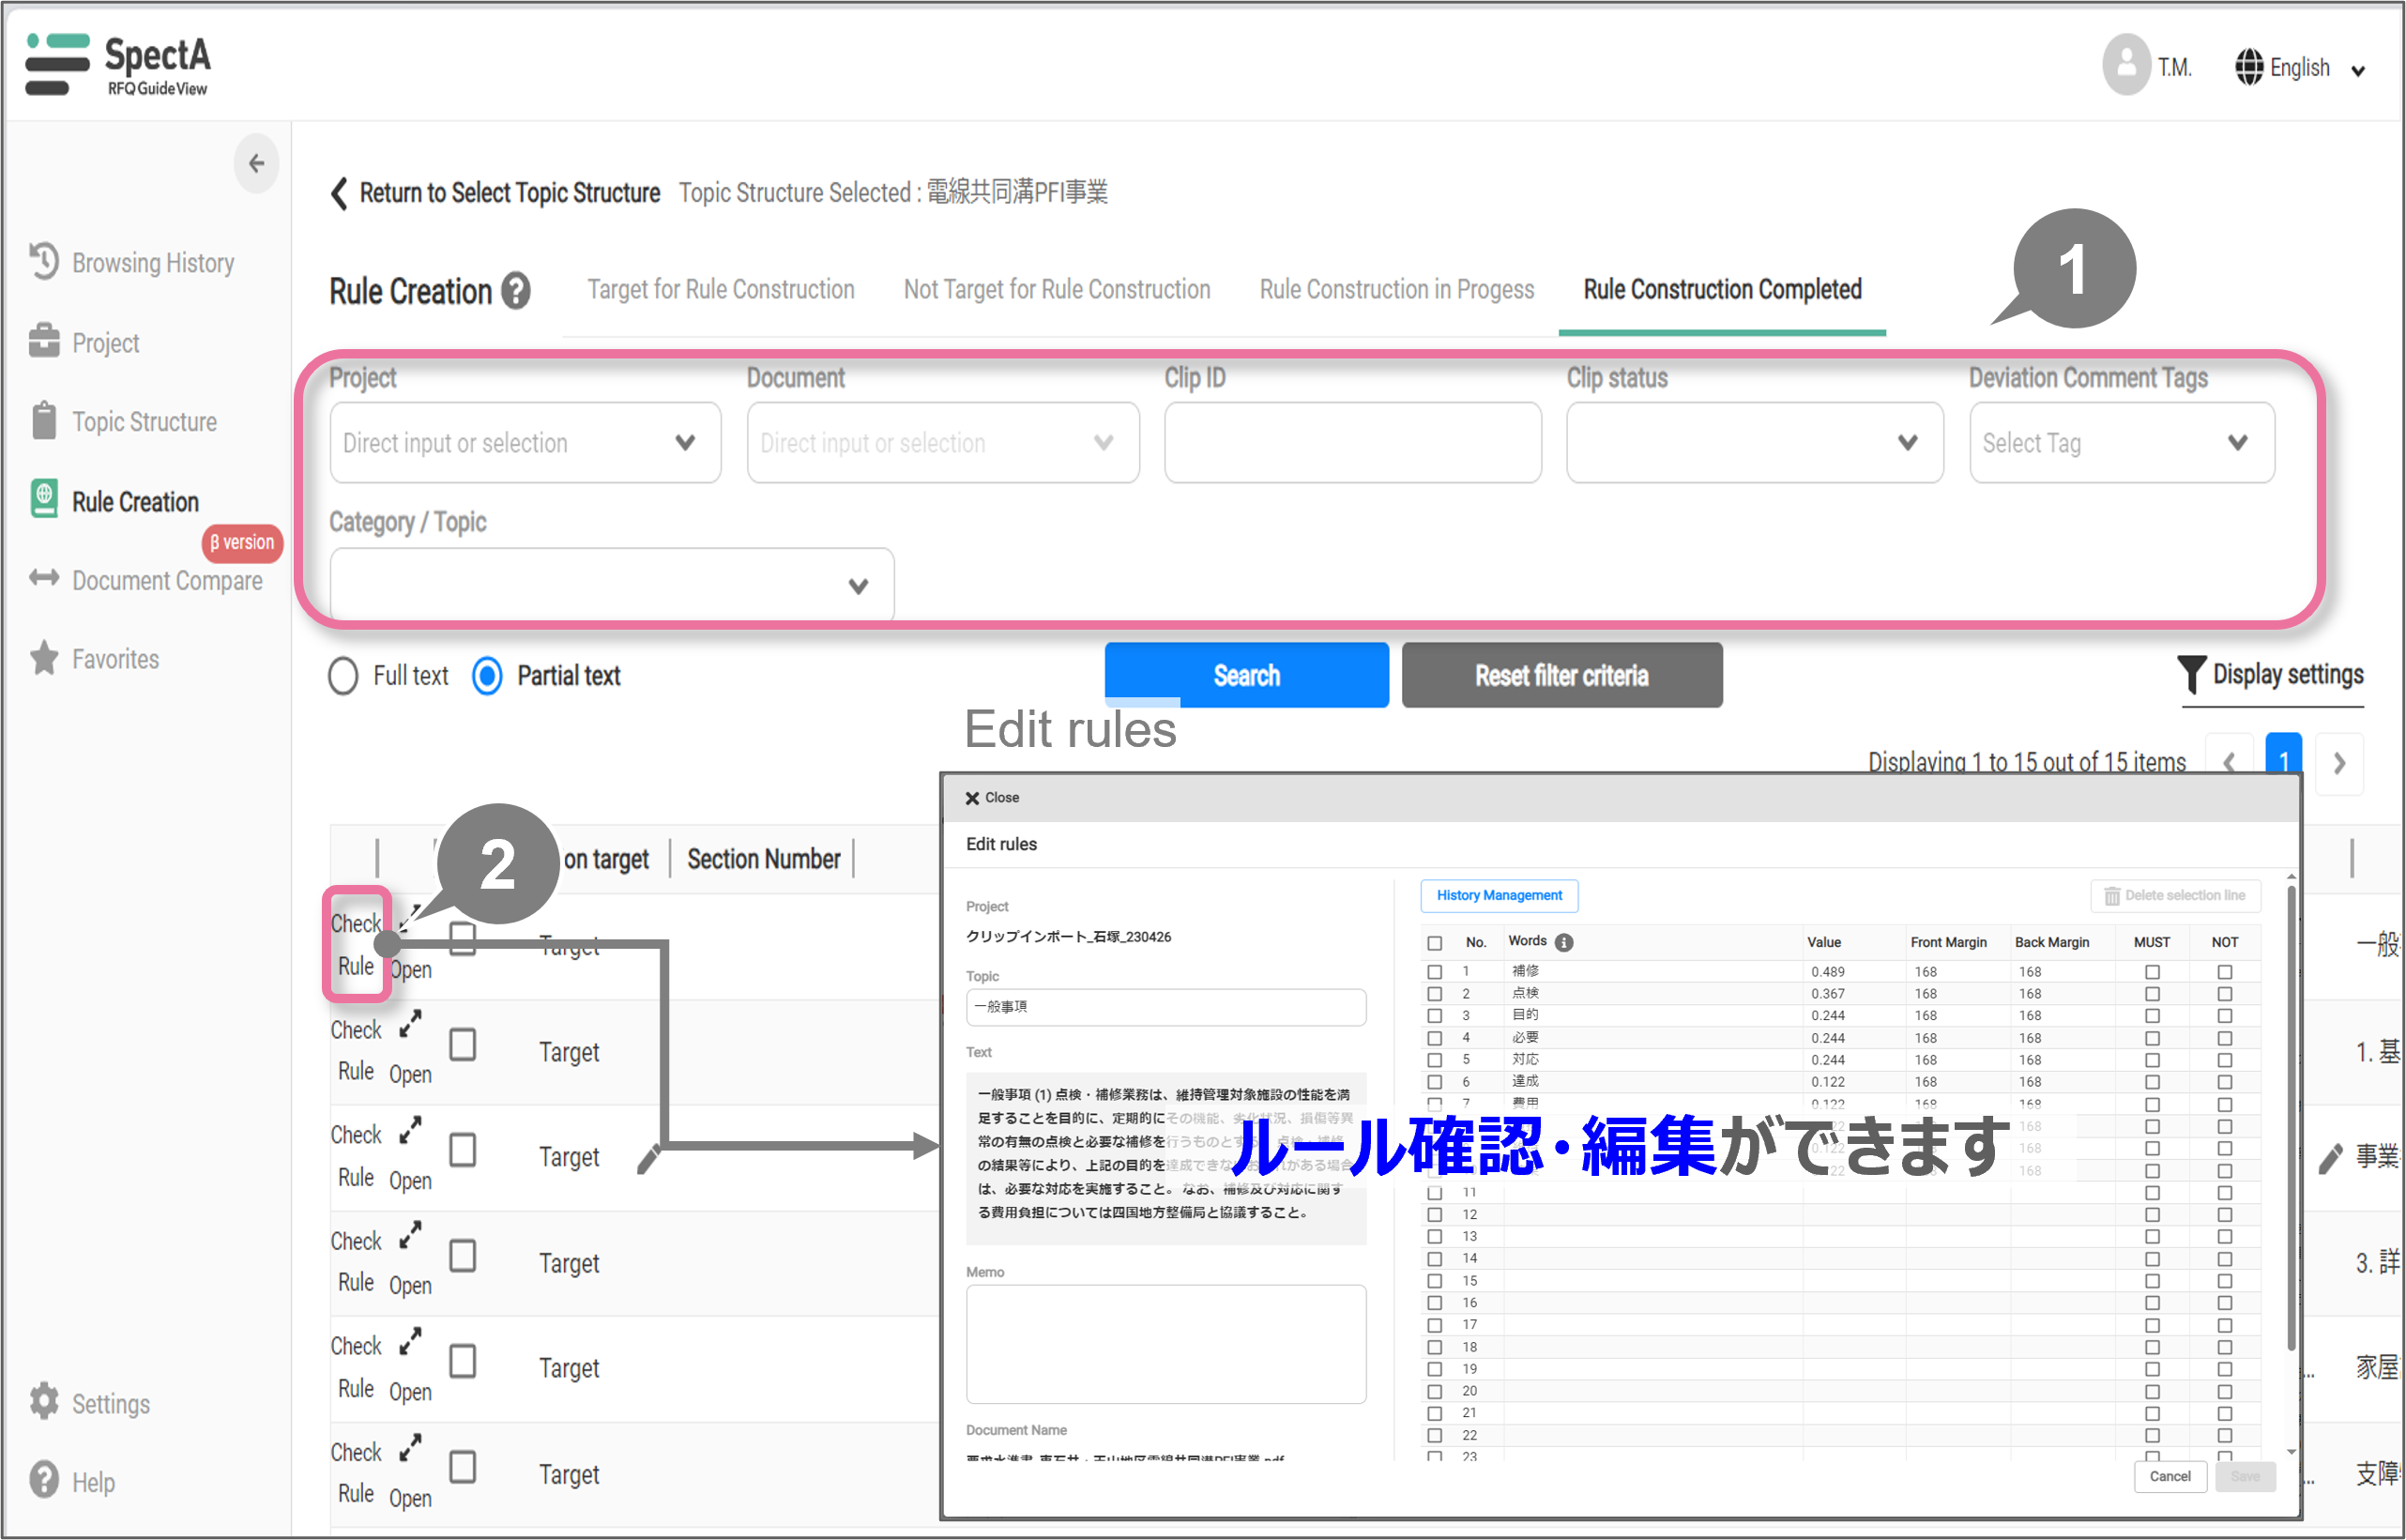The image size is (2406, 1540).
Task: Tick the select-all checkbox in the Words table header
Action: pos(1434,943)
